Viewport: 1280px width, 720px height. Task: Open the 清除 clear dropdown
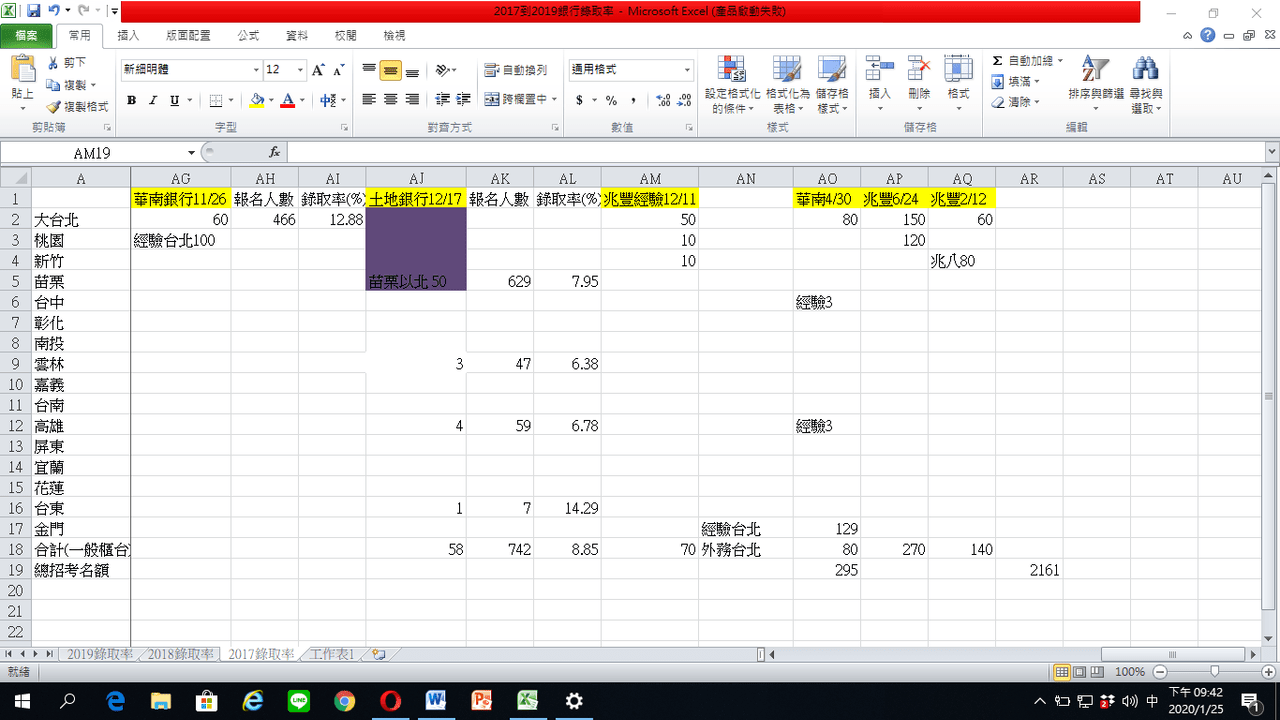pyautogui.click(x=1016, y=102)
